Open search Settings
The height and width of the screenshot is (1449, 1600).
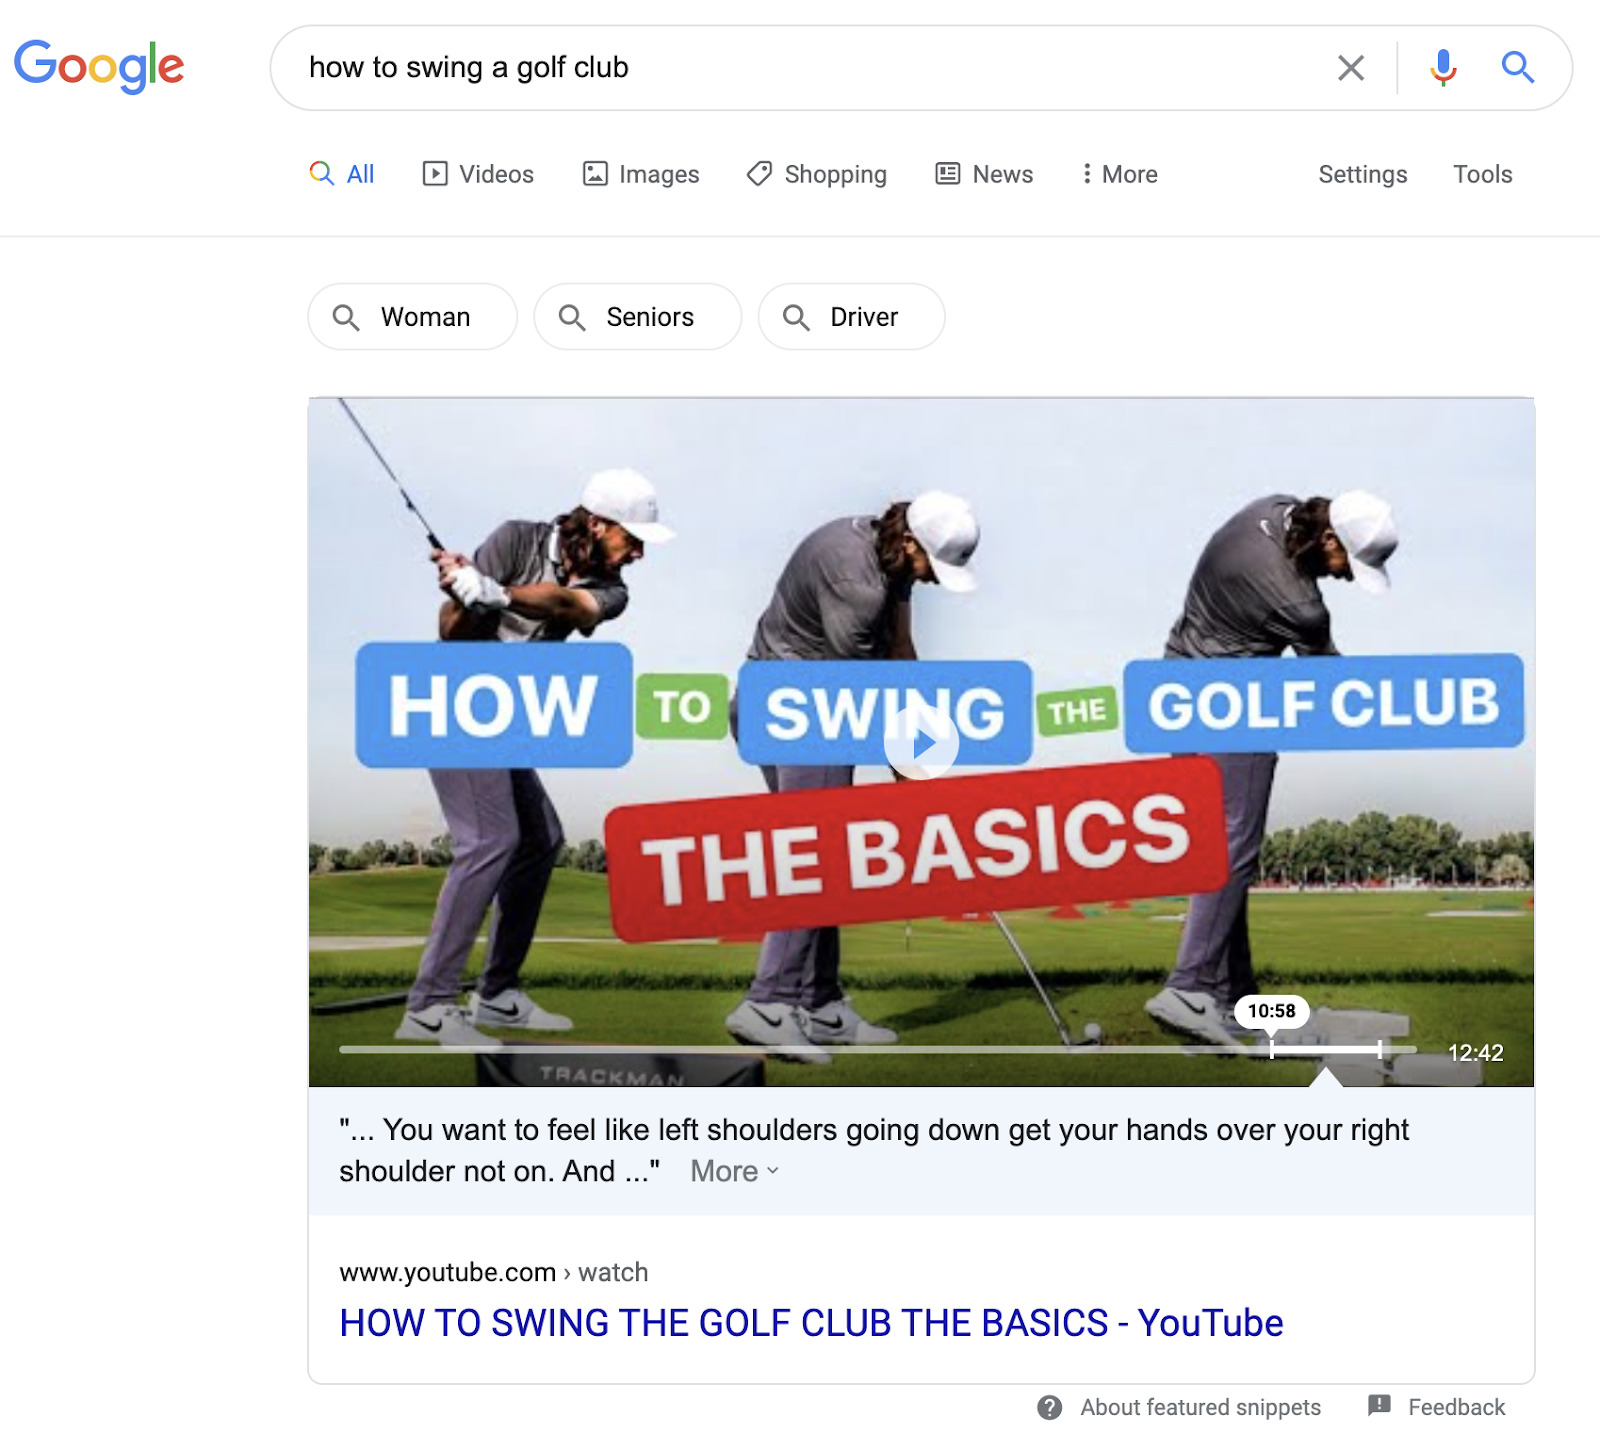point(1362,174)
